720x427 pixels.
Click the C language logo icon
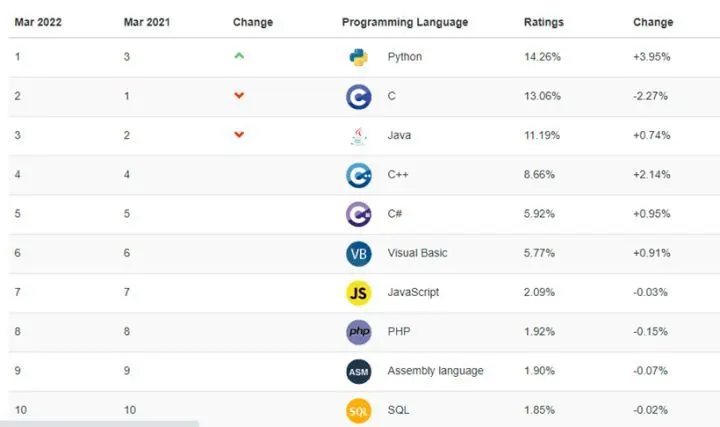[358, 97]
